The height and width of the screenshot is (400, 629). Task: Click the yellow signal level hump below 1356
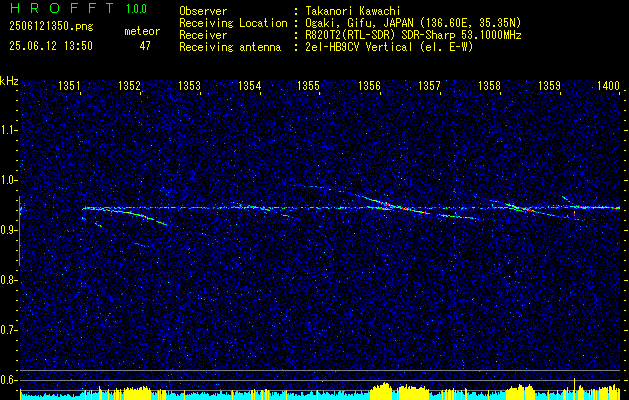[x=381, y=390]
